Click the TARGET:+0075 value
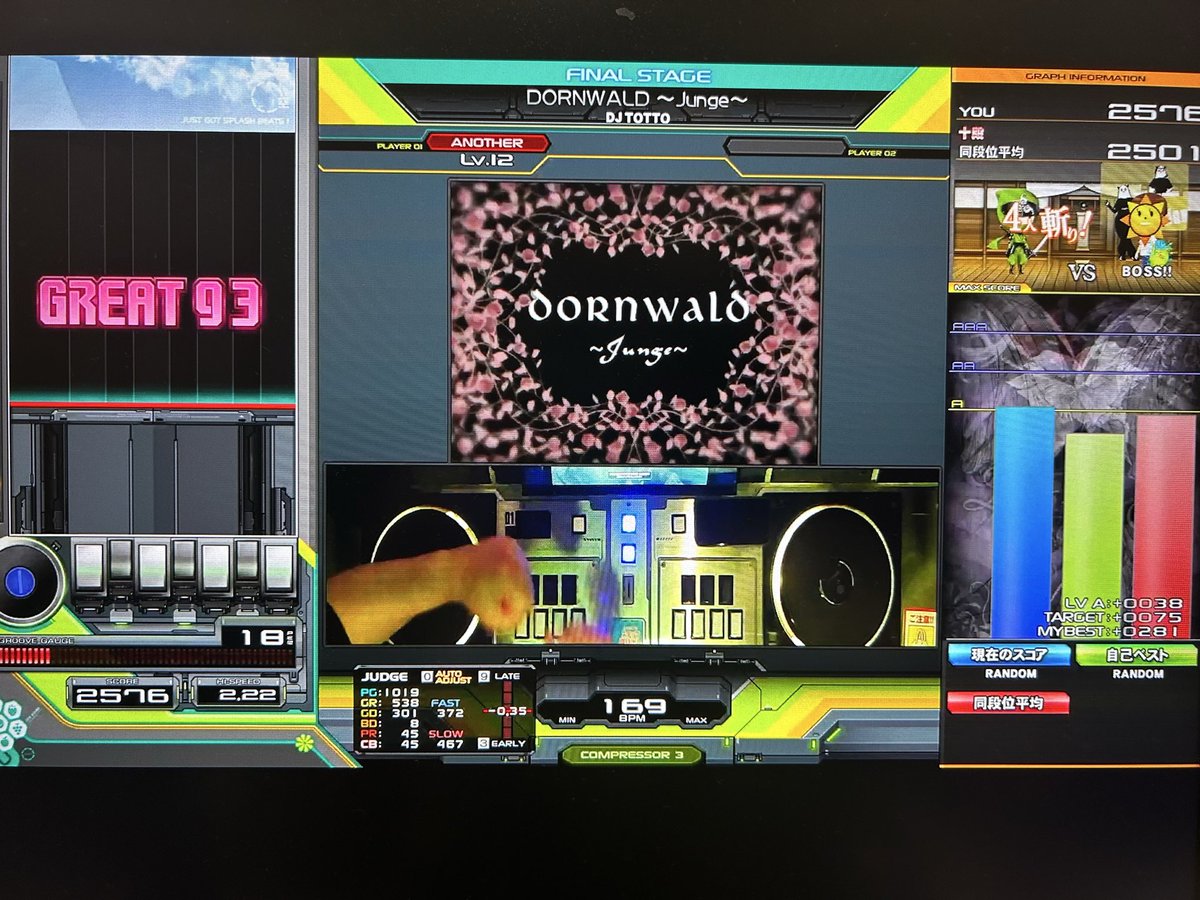 pyautogui.click(x=1113, y=617)
